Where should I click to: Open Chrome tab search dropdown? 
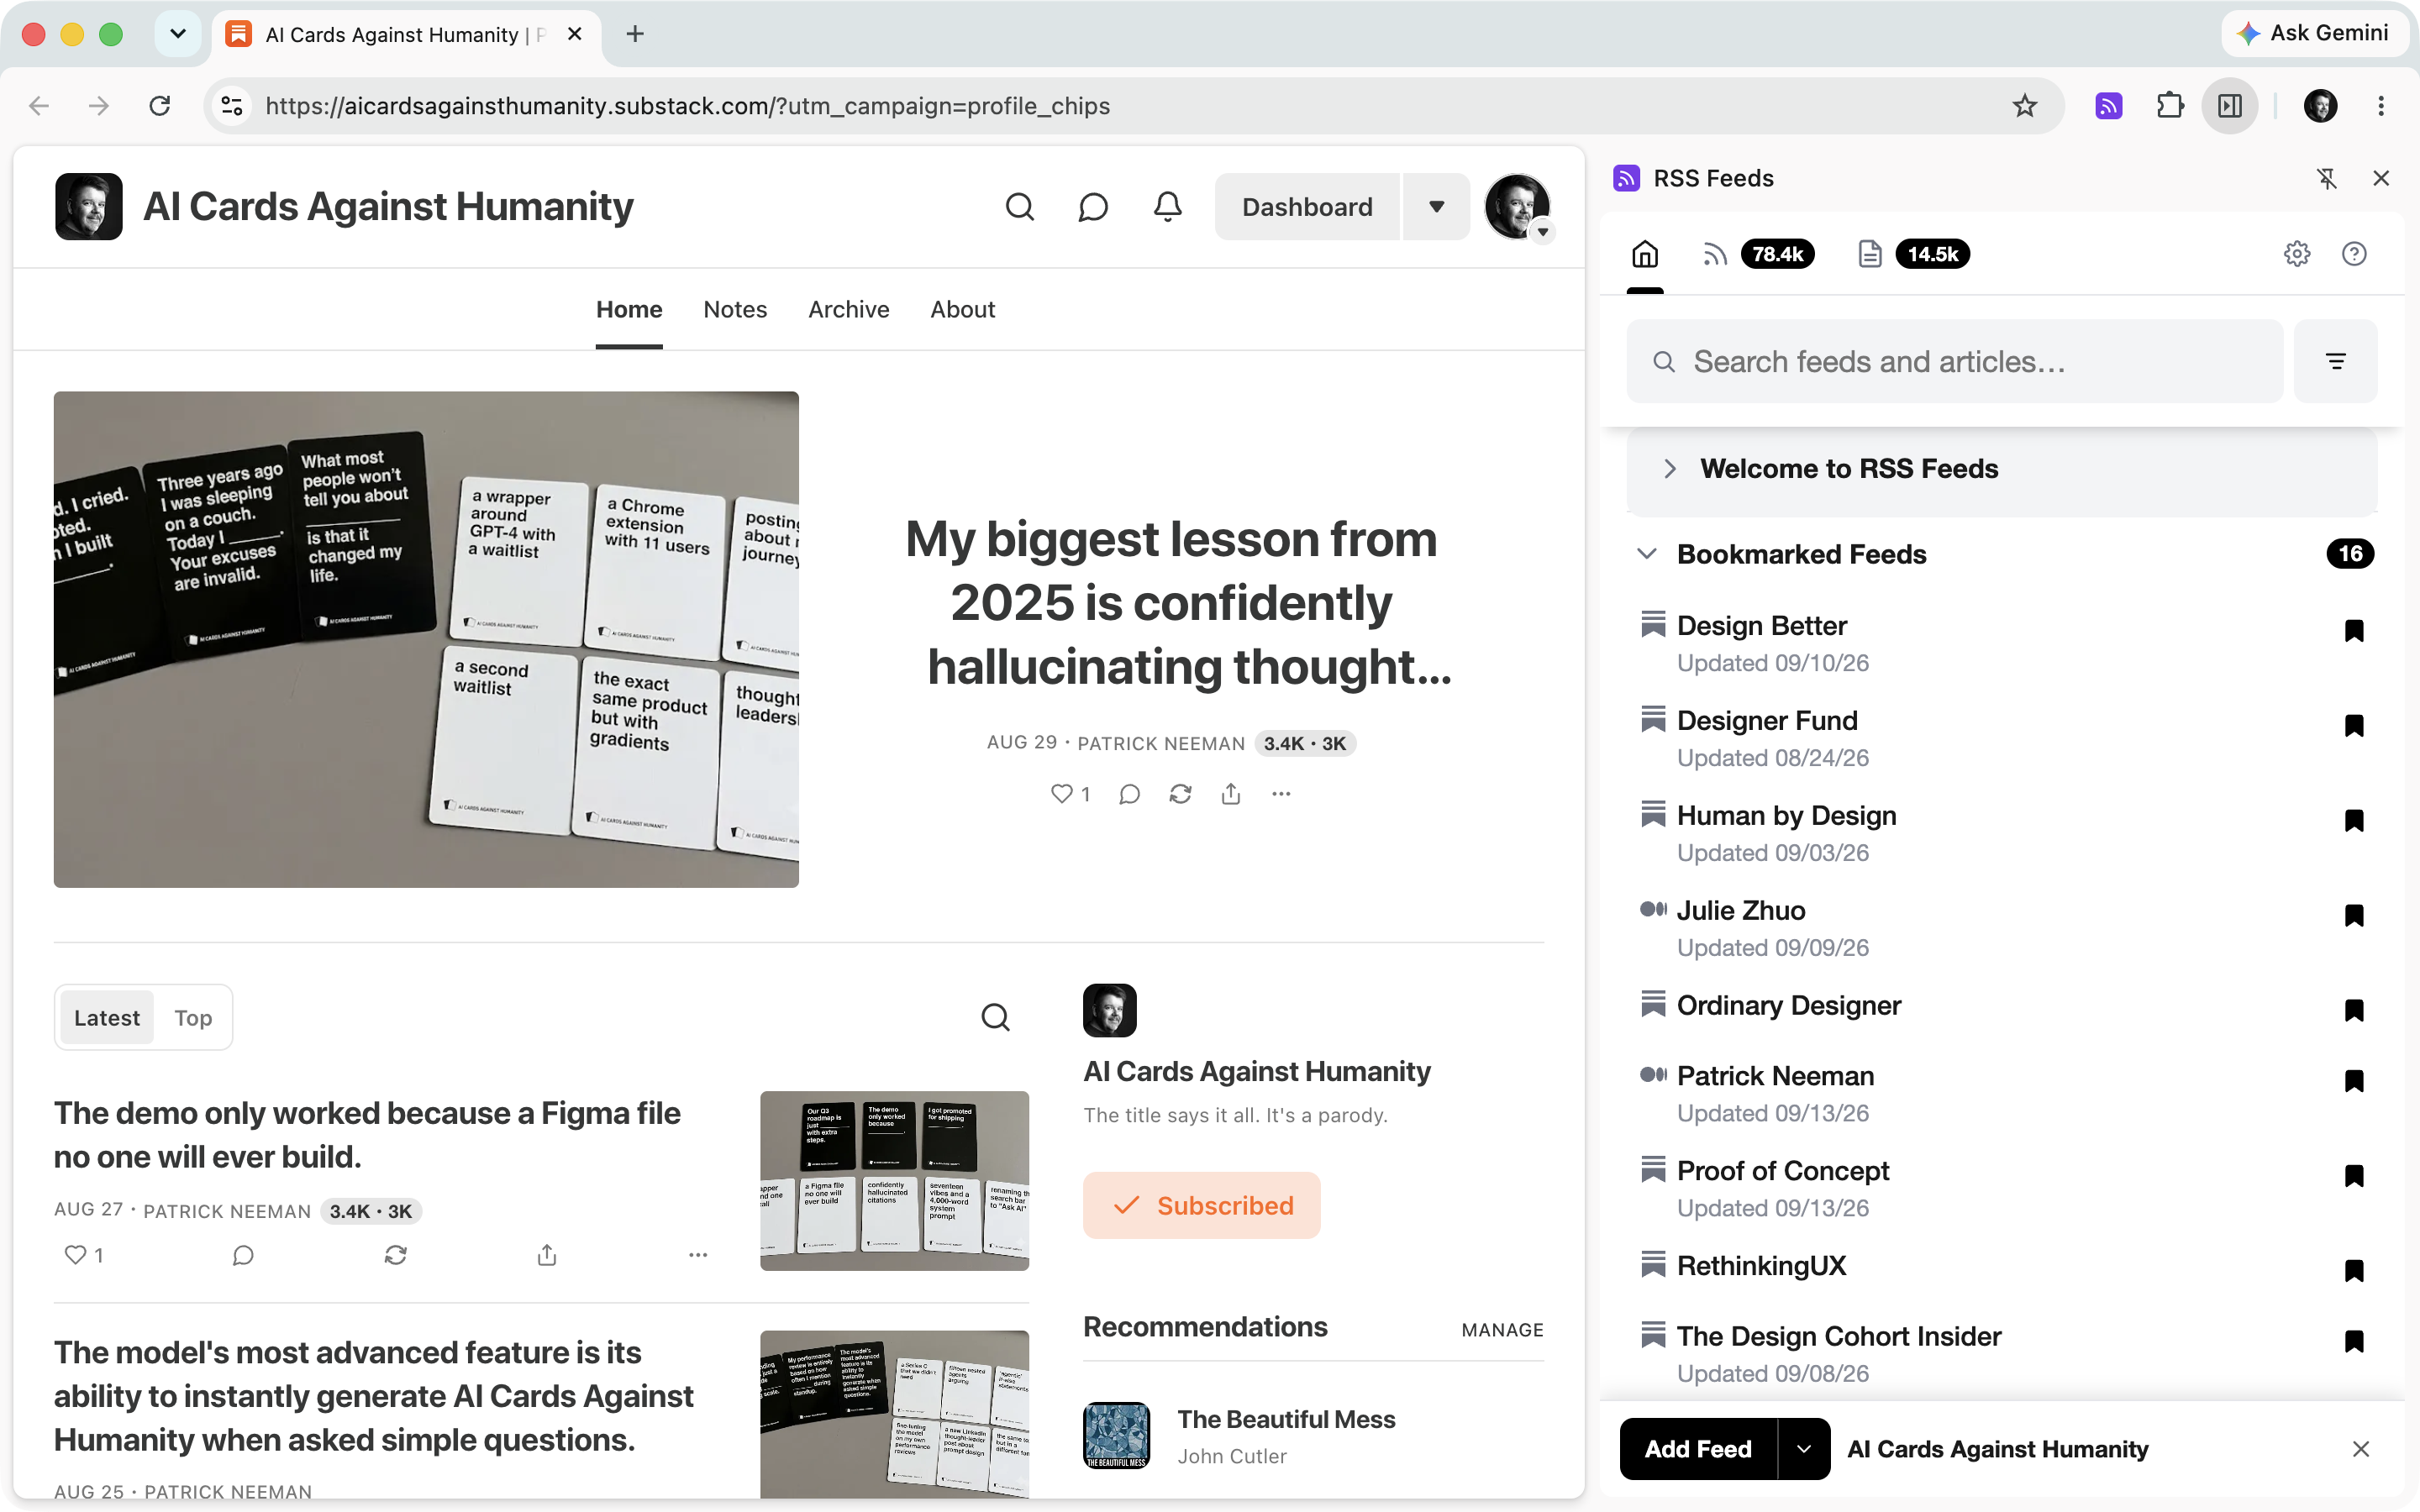(x=178, y=34)
